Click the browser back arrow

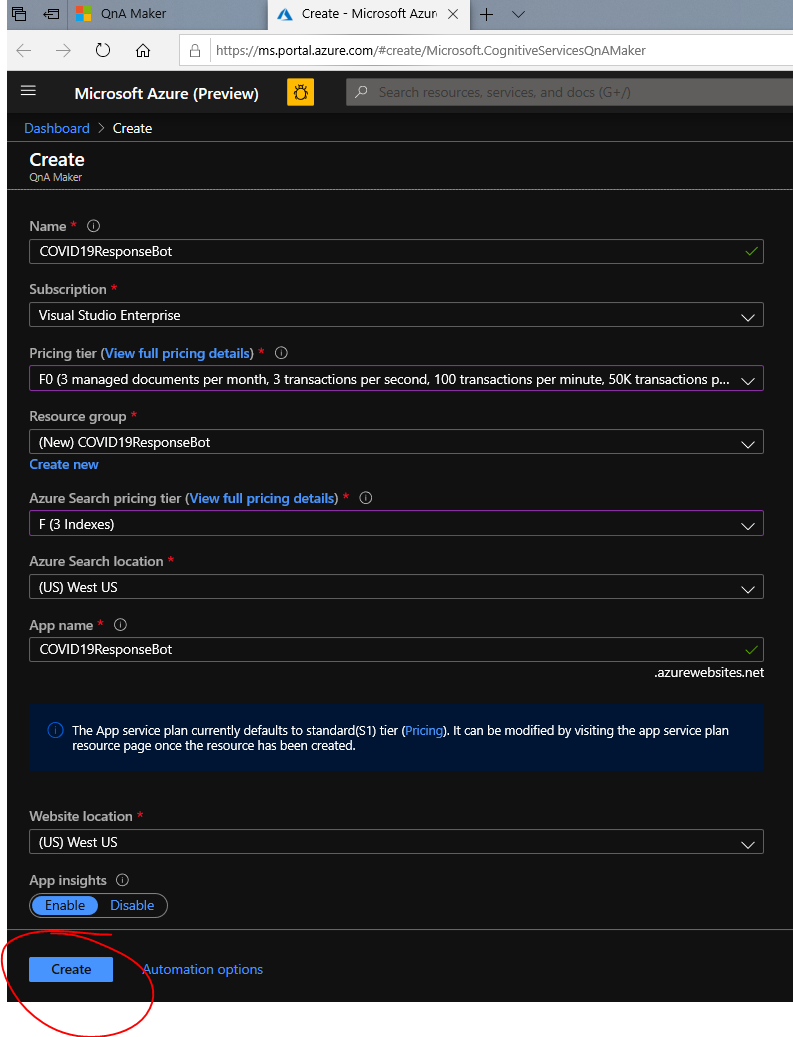[24, 51]
